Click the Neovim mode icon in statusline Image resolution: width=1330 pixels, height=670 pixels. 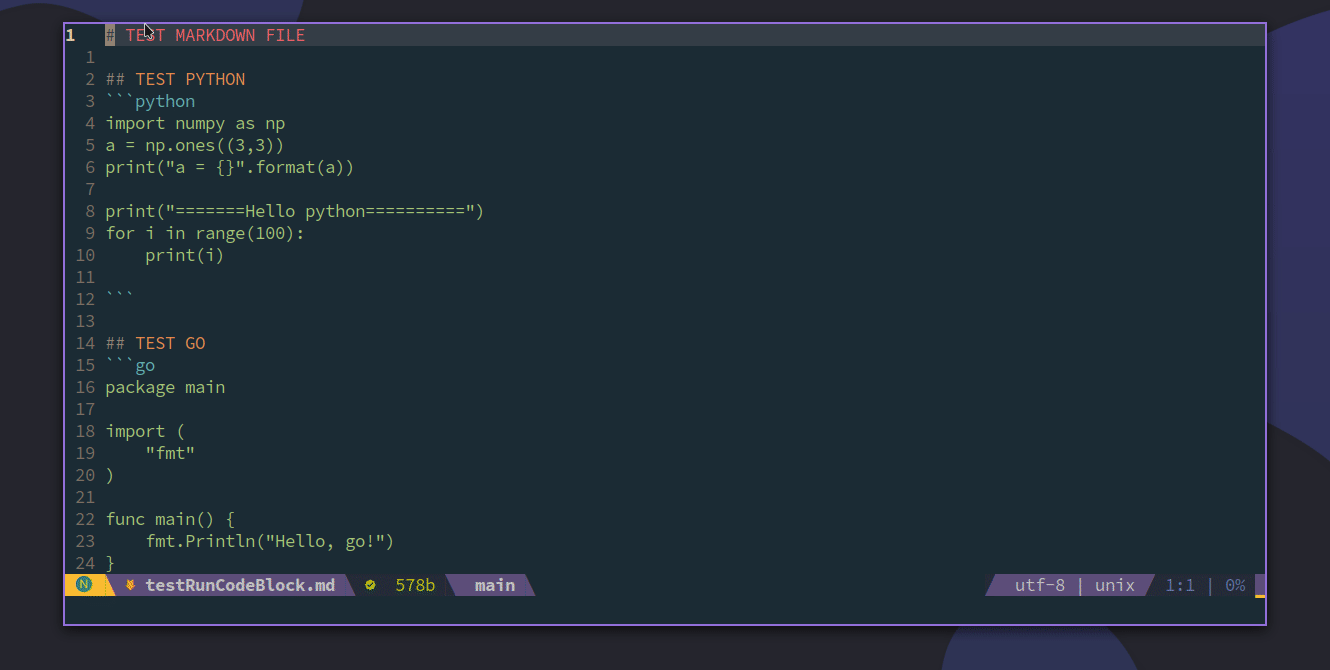[84, 585]
